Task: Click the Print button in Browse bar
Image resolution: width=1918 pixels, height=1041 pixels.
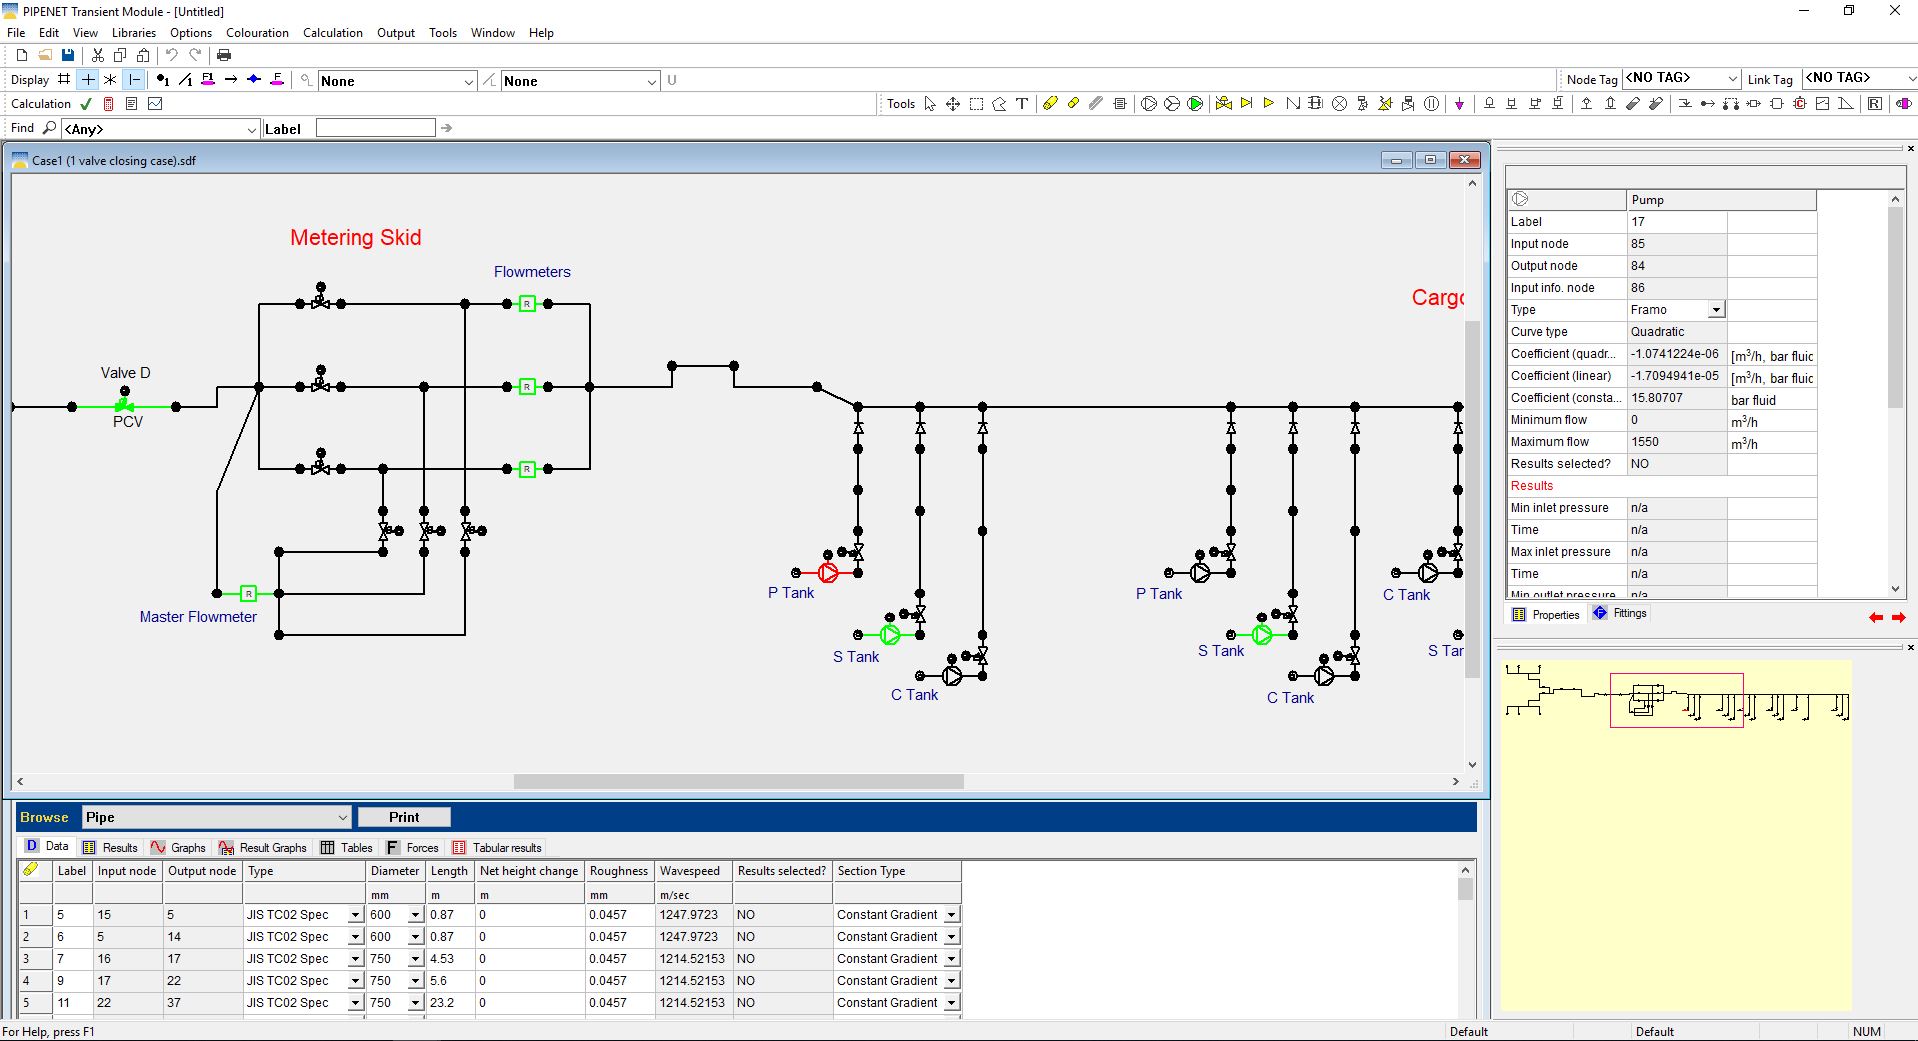Action: [x=404, y=817]
